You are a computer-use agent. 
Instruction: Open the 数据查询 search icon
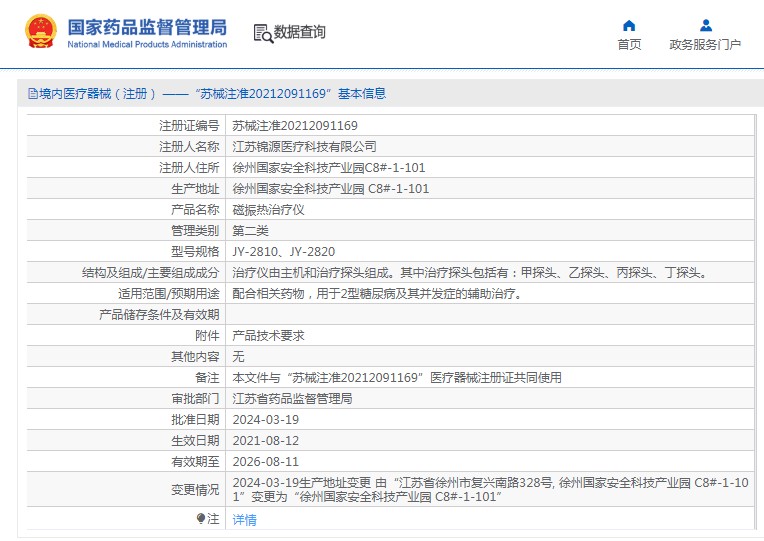click(263, 33)
